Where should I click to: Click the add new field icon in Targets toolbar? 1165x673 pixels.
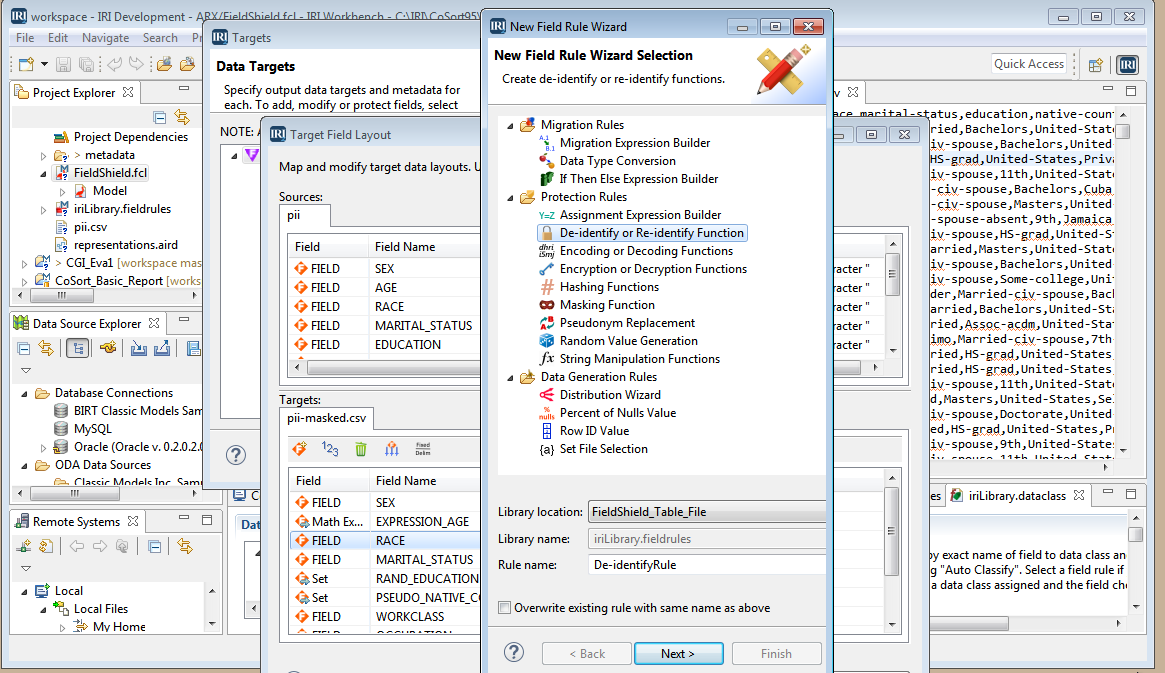tap(301, 450)
